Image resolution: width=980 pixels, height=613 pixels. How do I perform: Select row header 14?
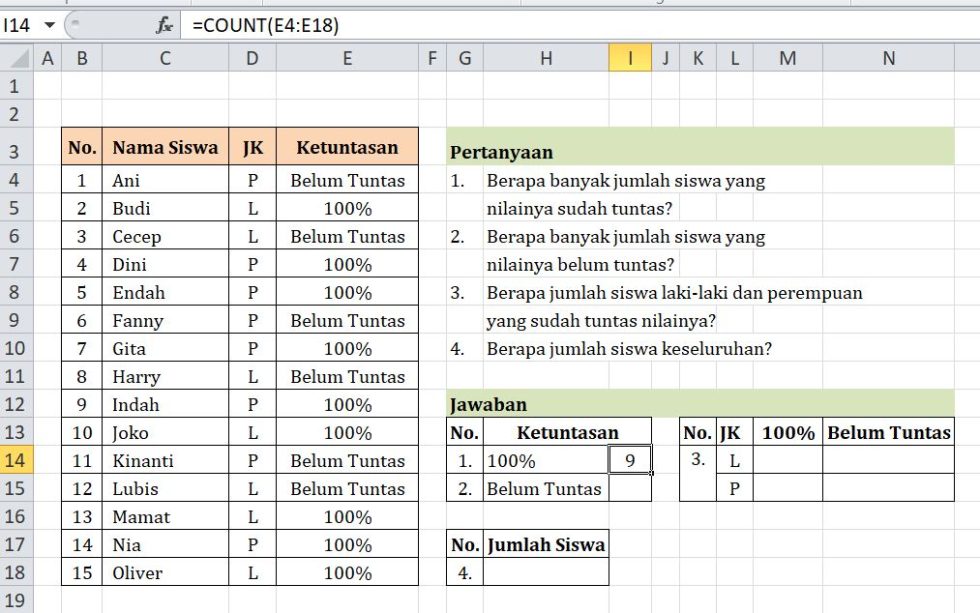(12, 461)
